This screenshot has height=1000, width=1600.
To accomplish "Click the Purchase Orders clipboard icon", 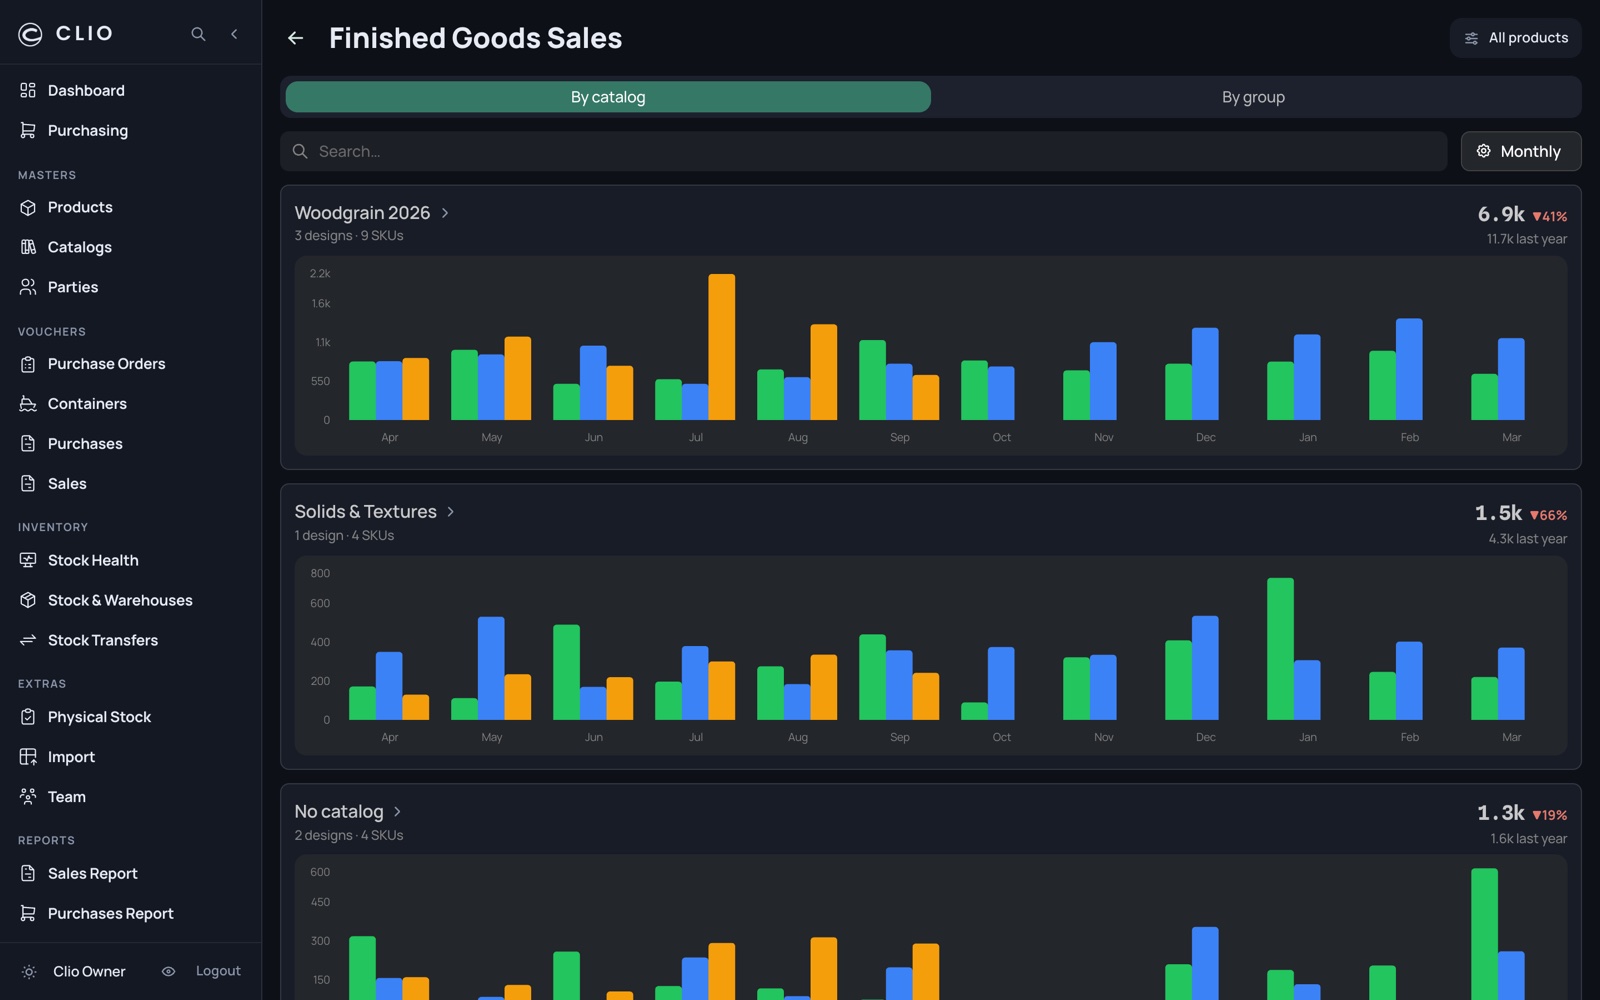I will pos(28,364).
